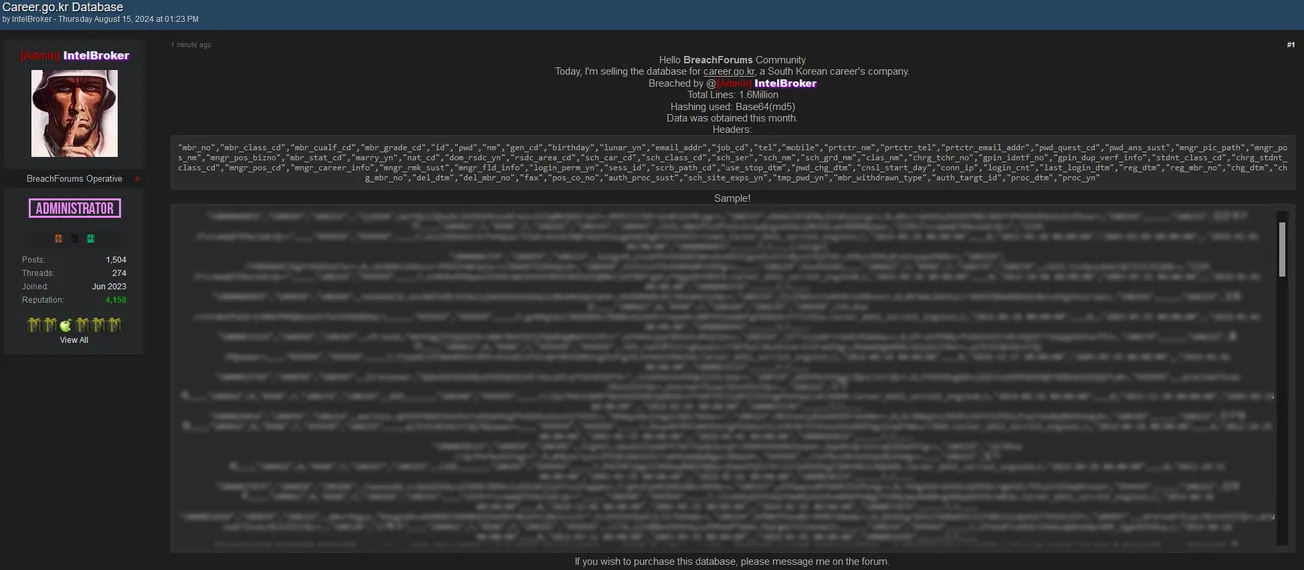1304x570 pixels.
Task: Open the career.go.kr hyperlink in post
Action: 729,71
